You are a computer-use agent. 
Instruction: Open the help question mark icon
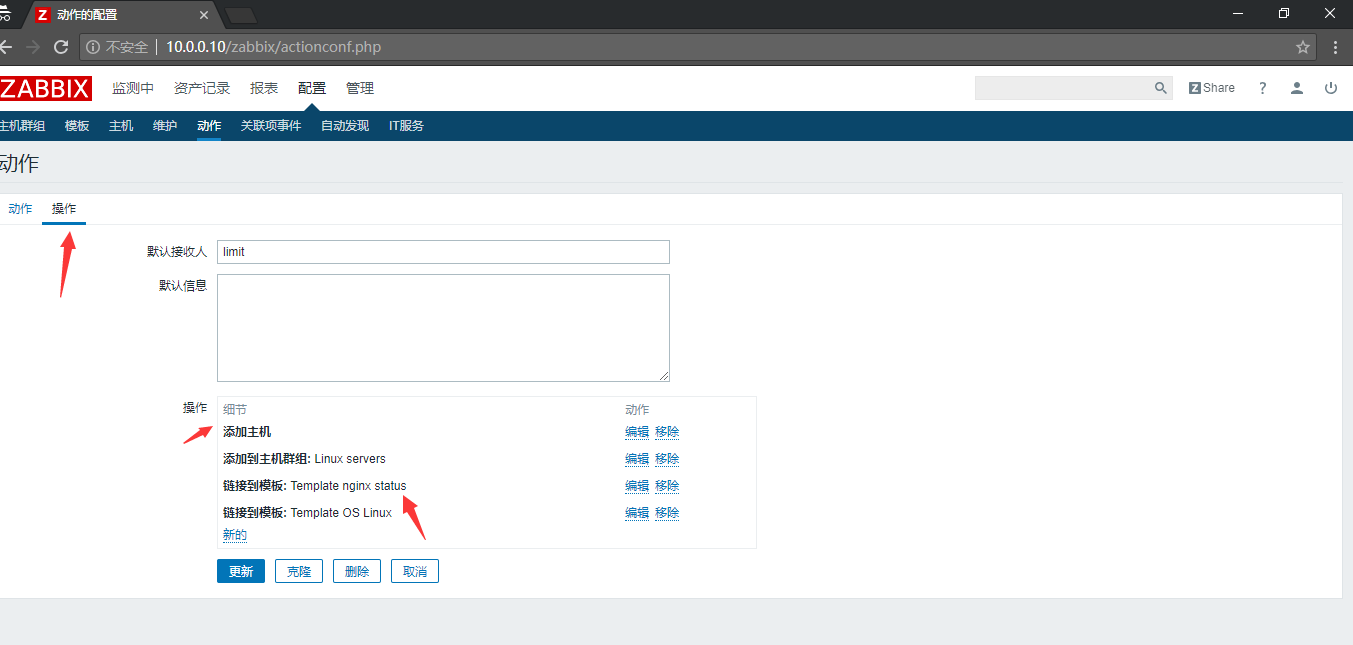point(1263,88)
